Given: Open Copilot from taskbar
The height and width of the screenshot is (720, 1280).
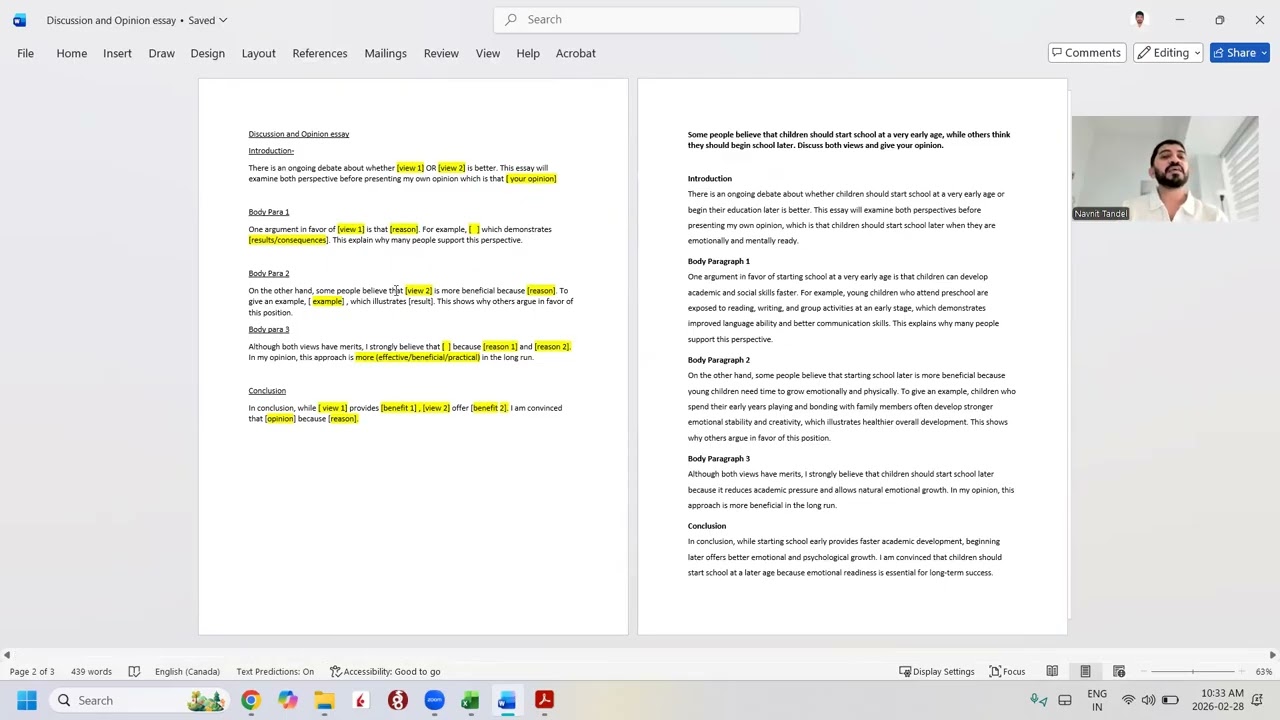Looking at the screenshot, I should [x=288, y=700].
